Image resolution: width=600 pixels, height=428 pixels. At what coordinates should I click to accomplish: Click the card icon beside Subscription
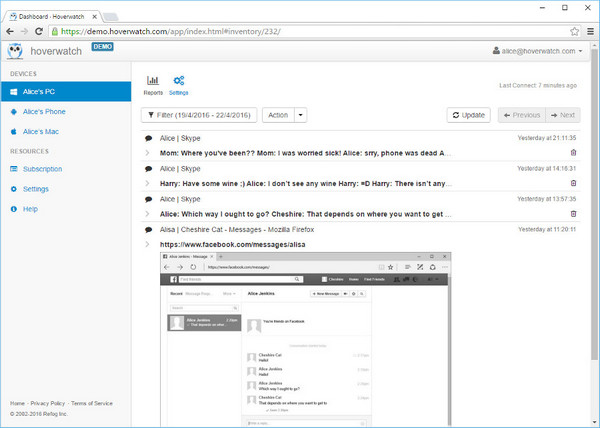tap(14, 169)
